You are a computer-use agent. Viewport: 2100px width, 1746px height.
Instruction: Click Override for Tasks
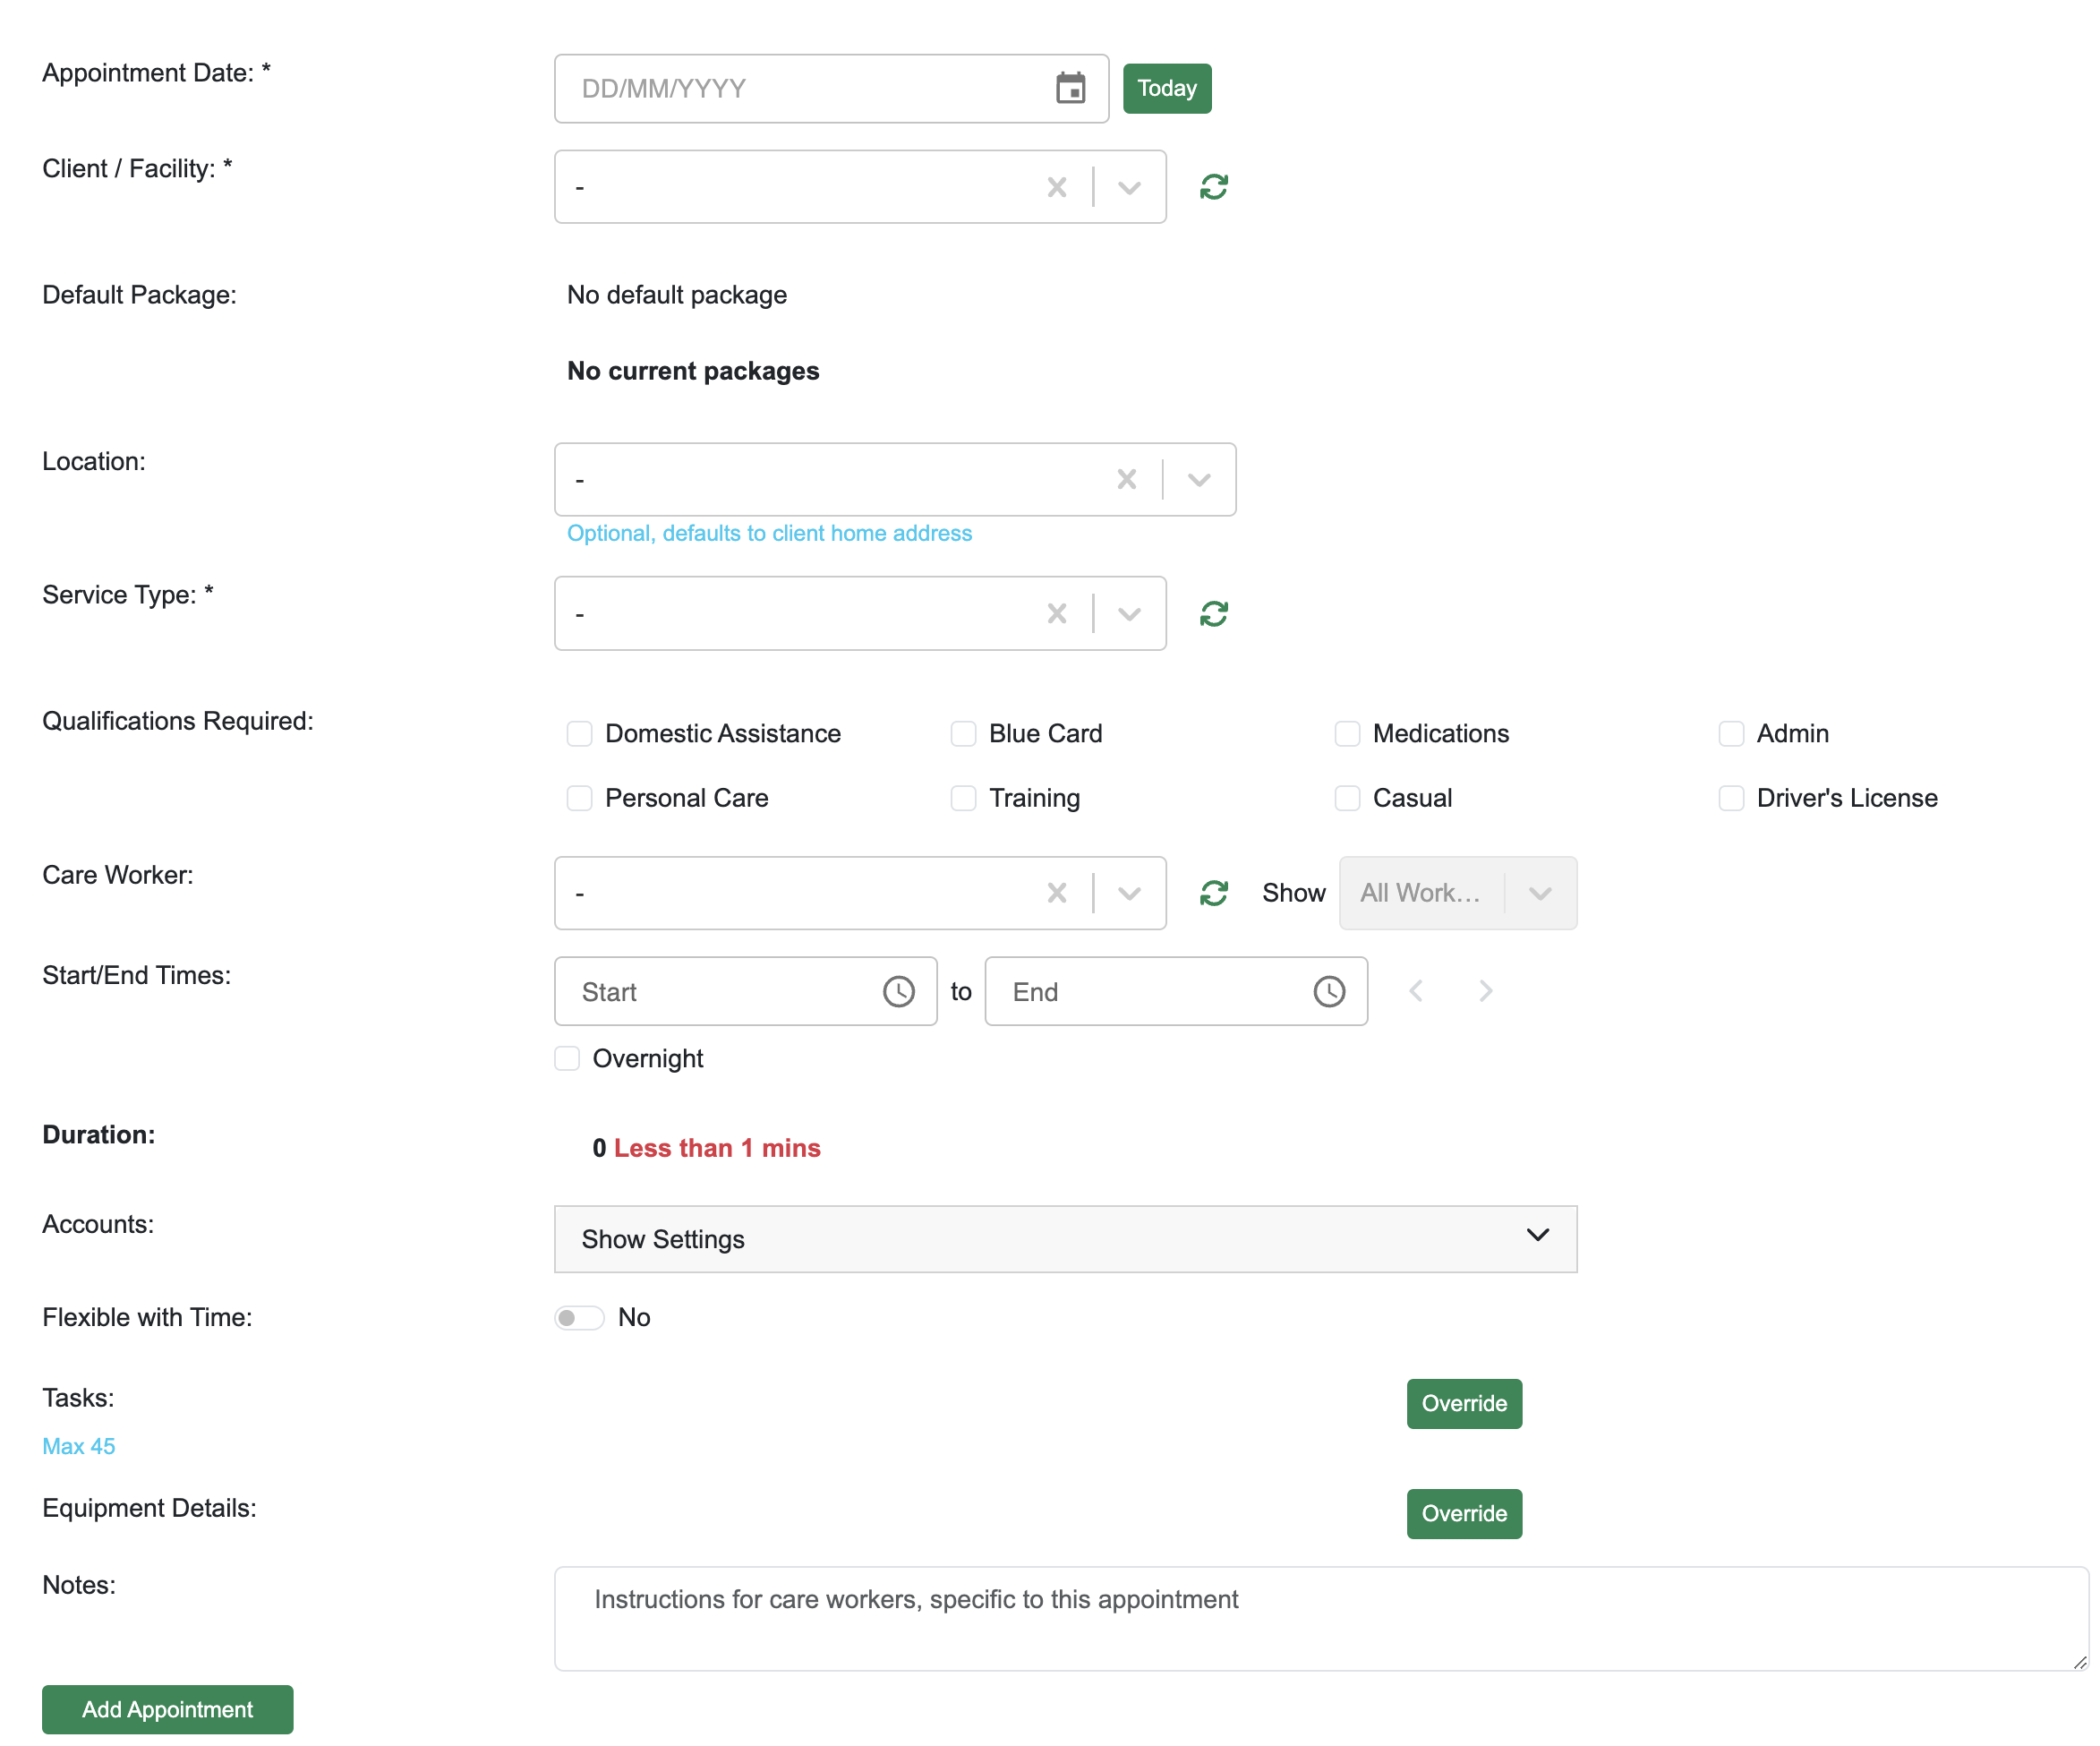1463,1403
